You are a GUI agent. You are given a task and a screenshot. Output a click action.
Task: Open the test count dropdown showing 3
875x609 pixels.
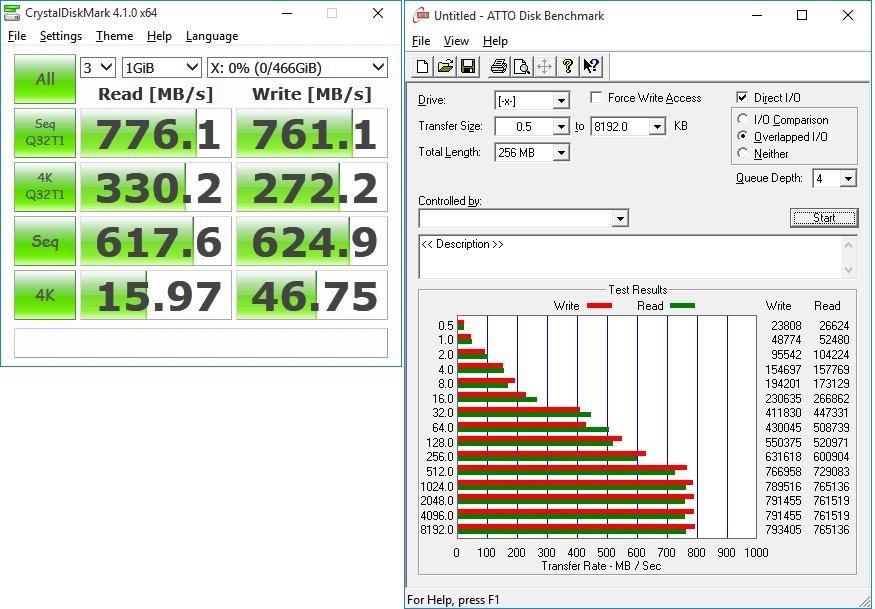98,68
